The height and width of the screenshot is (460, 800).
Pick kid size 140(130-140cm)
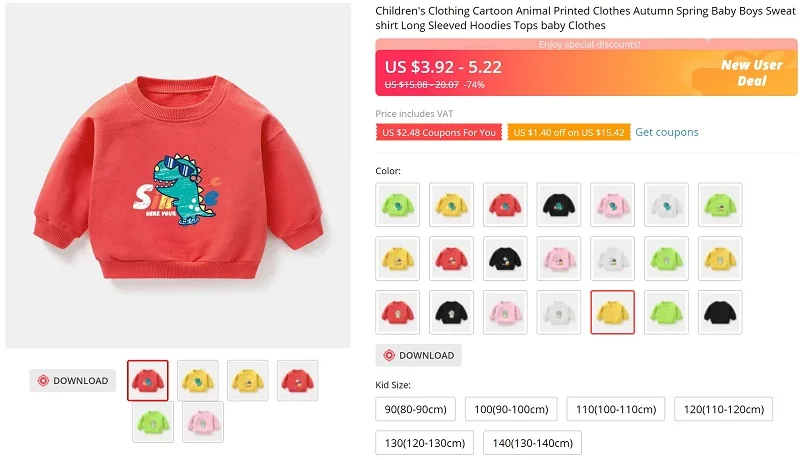point(532,443)
